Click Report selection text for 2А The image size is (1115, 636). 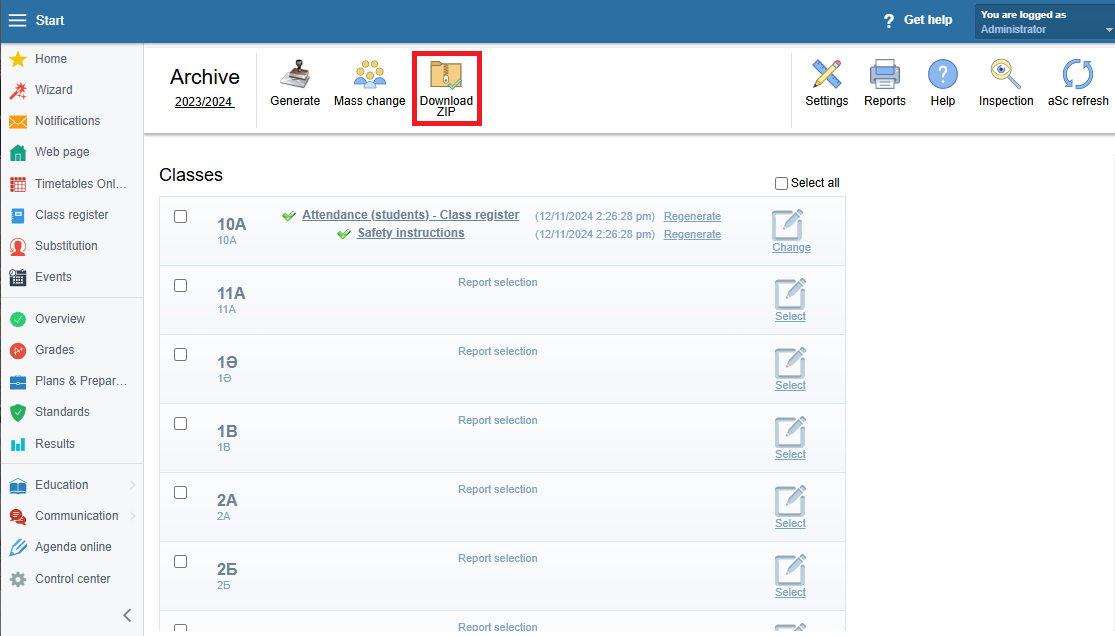pos(498,489)
